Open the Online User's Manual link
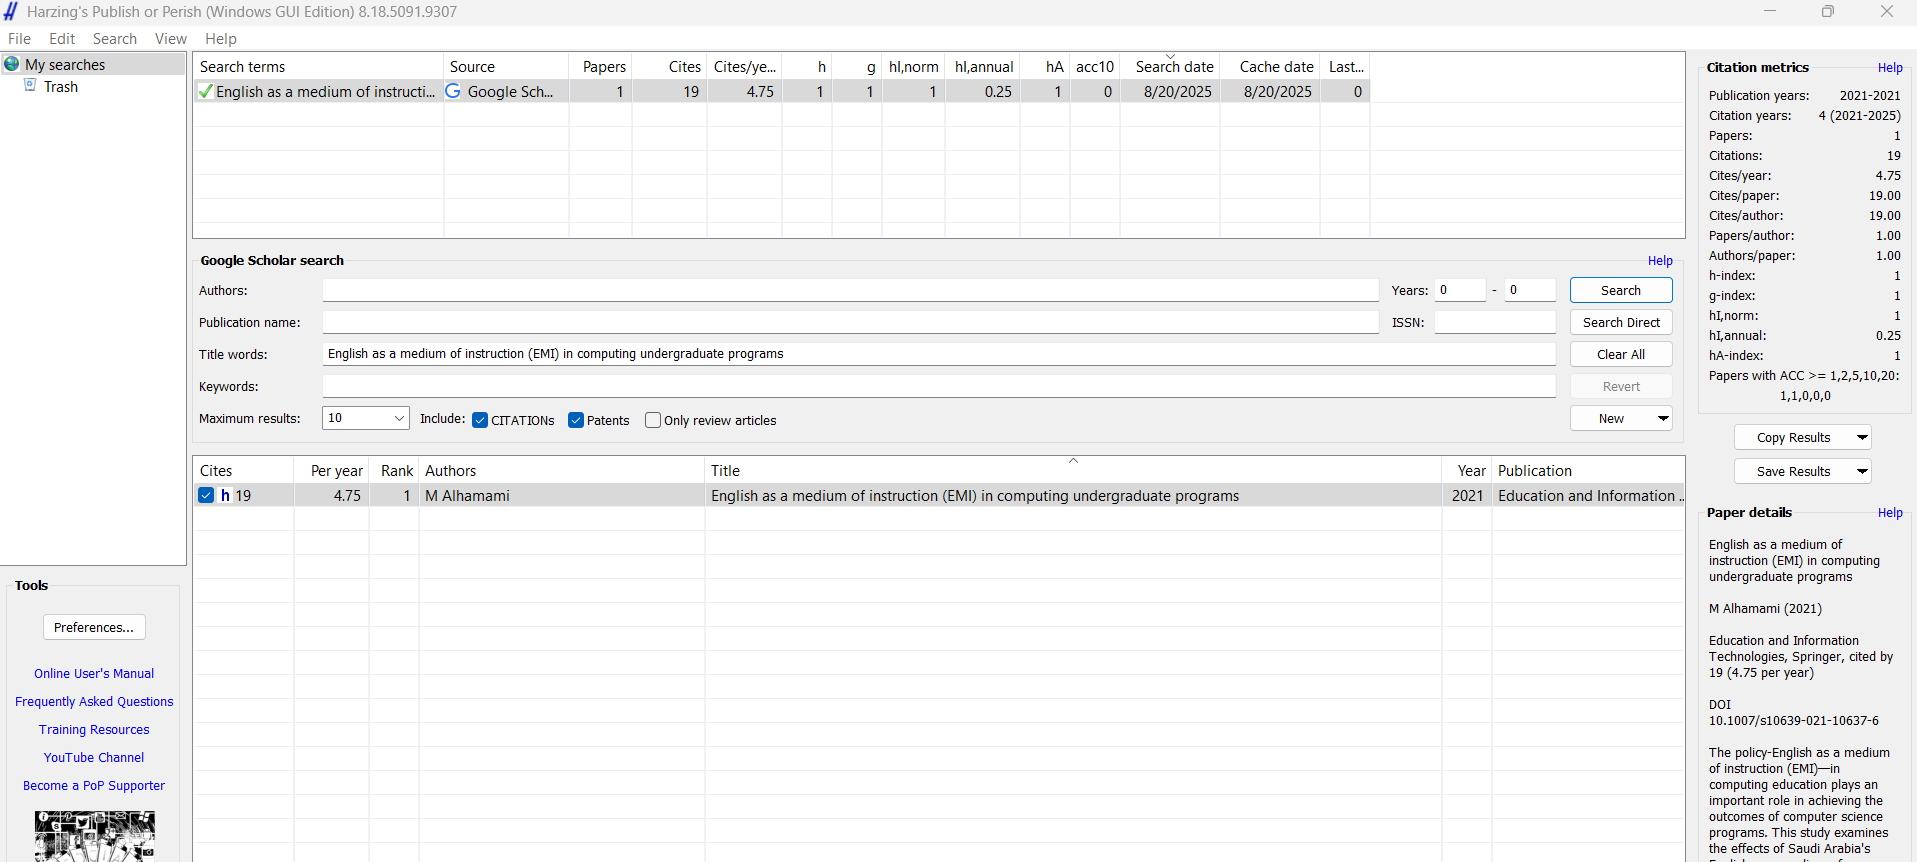Screen dimensions: 1917x862 tap(94, 673)
